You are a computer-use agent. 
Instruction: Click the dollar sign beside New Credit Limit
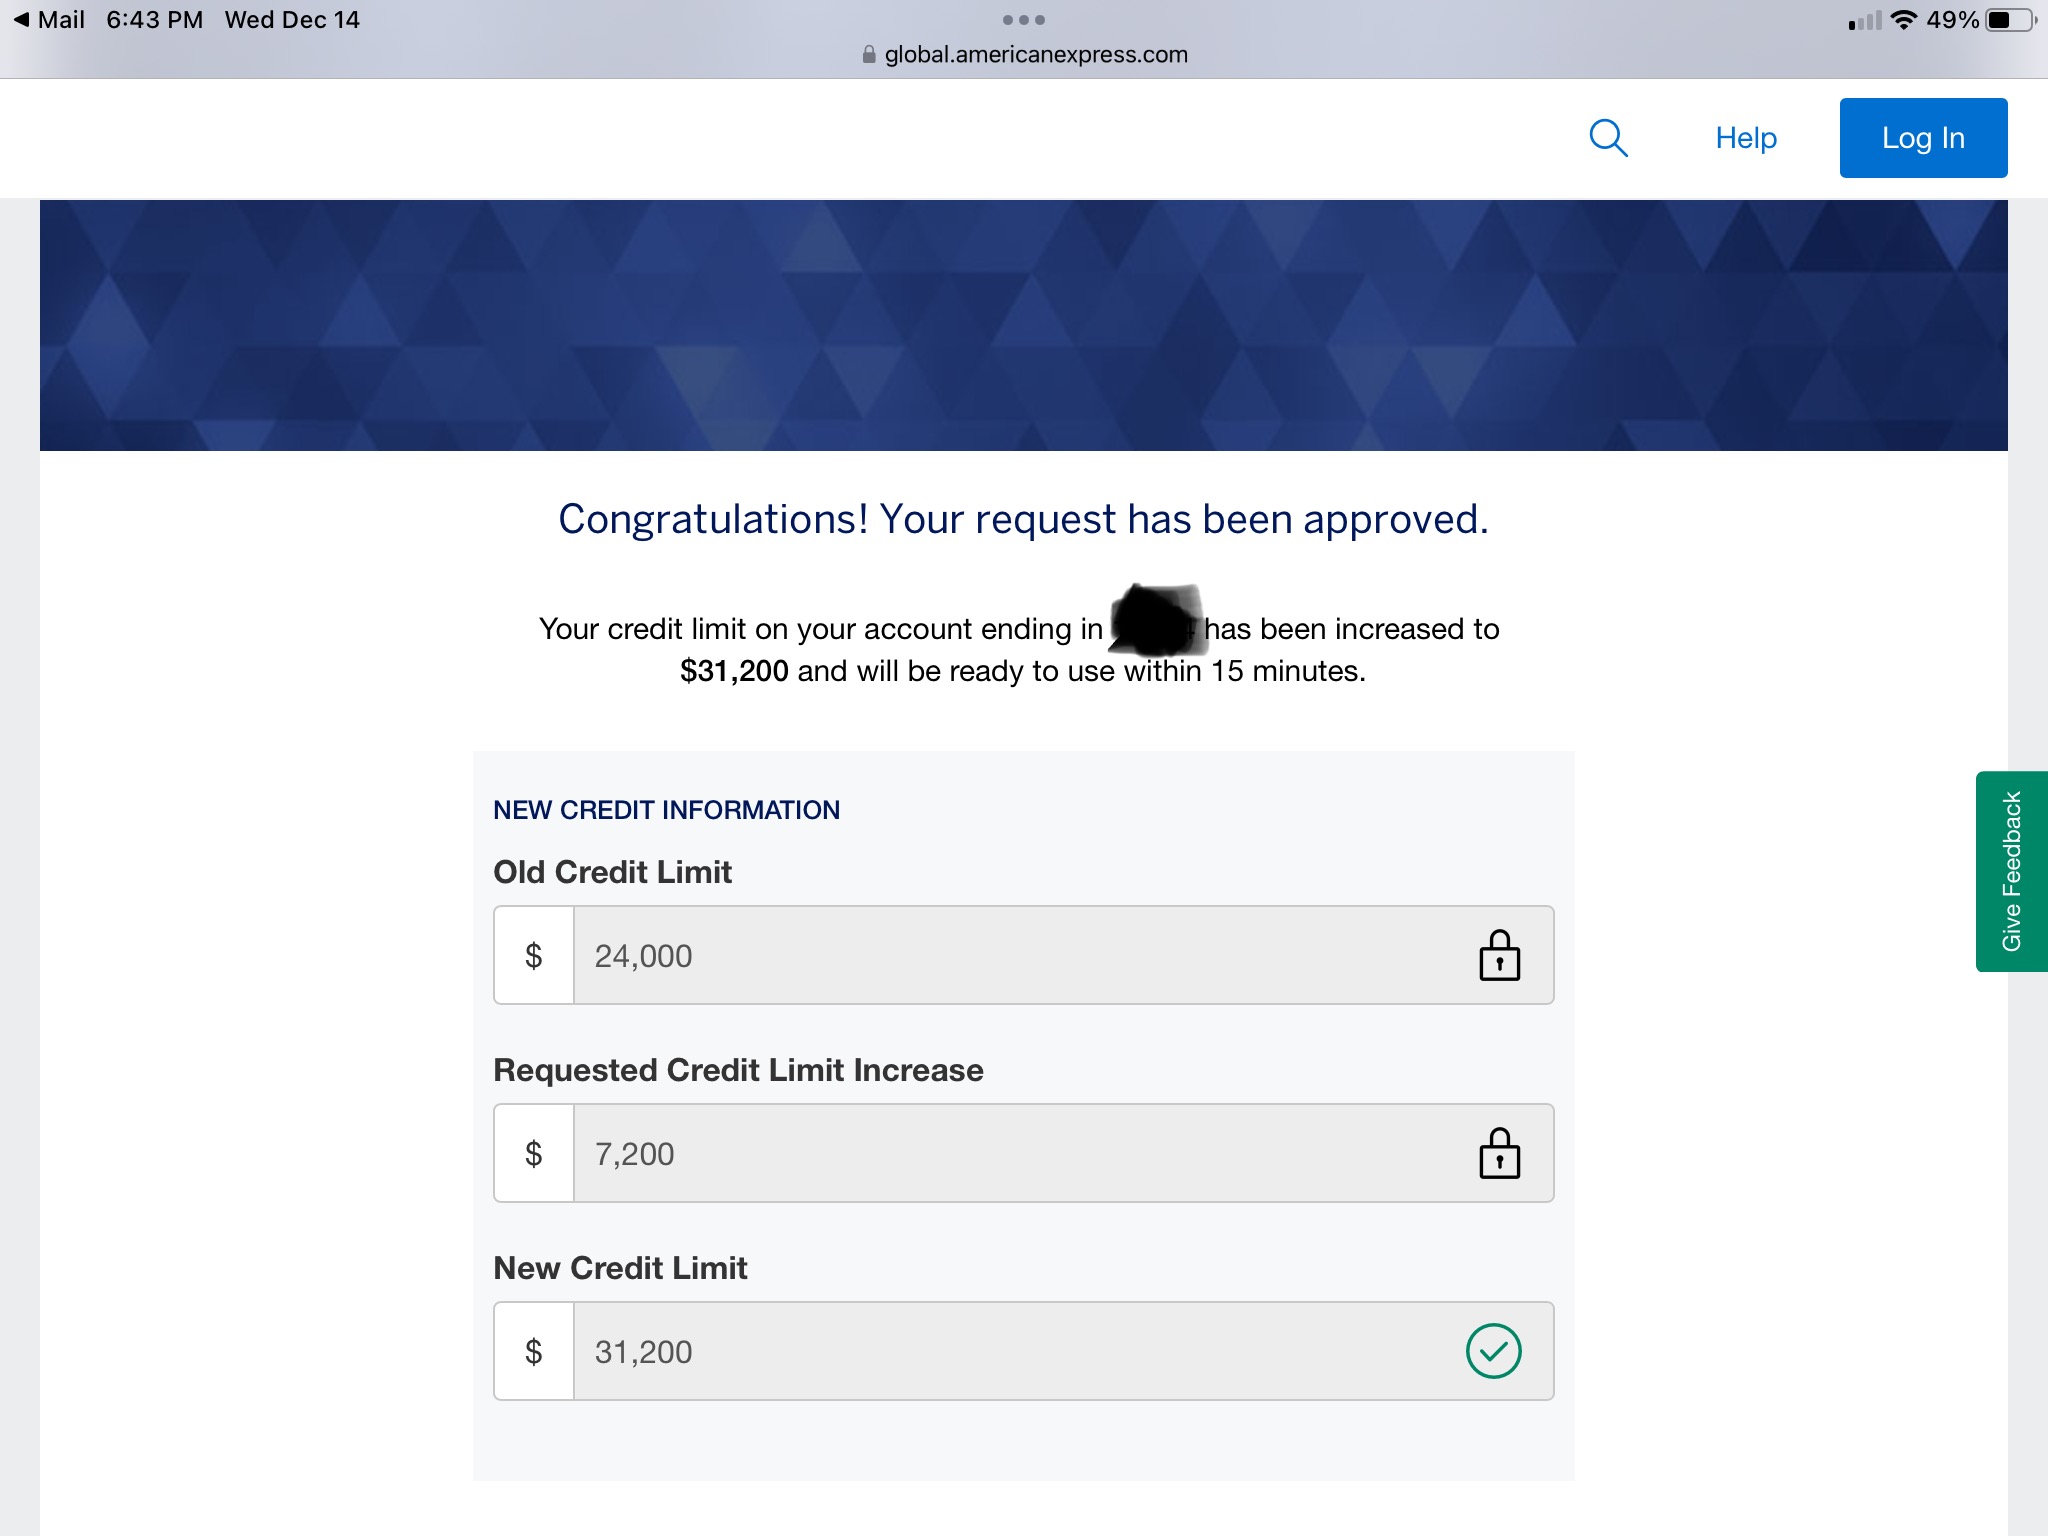(x=534, y=1352)
